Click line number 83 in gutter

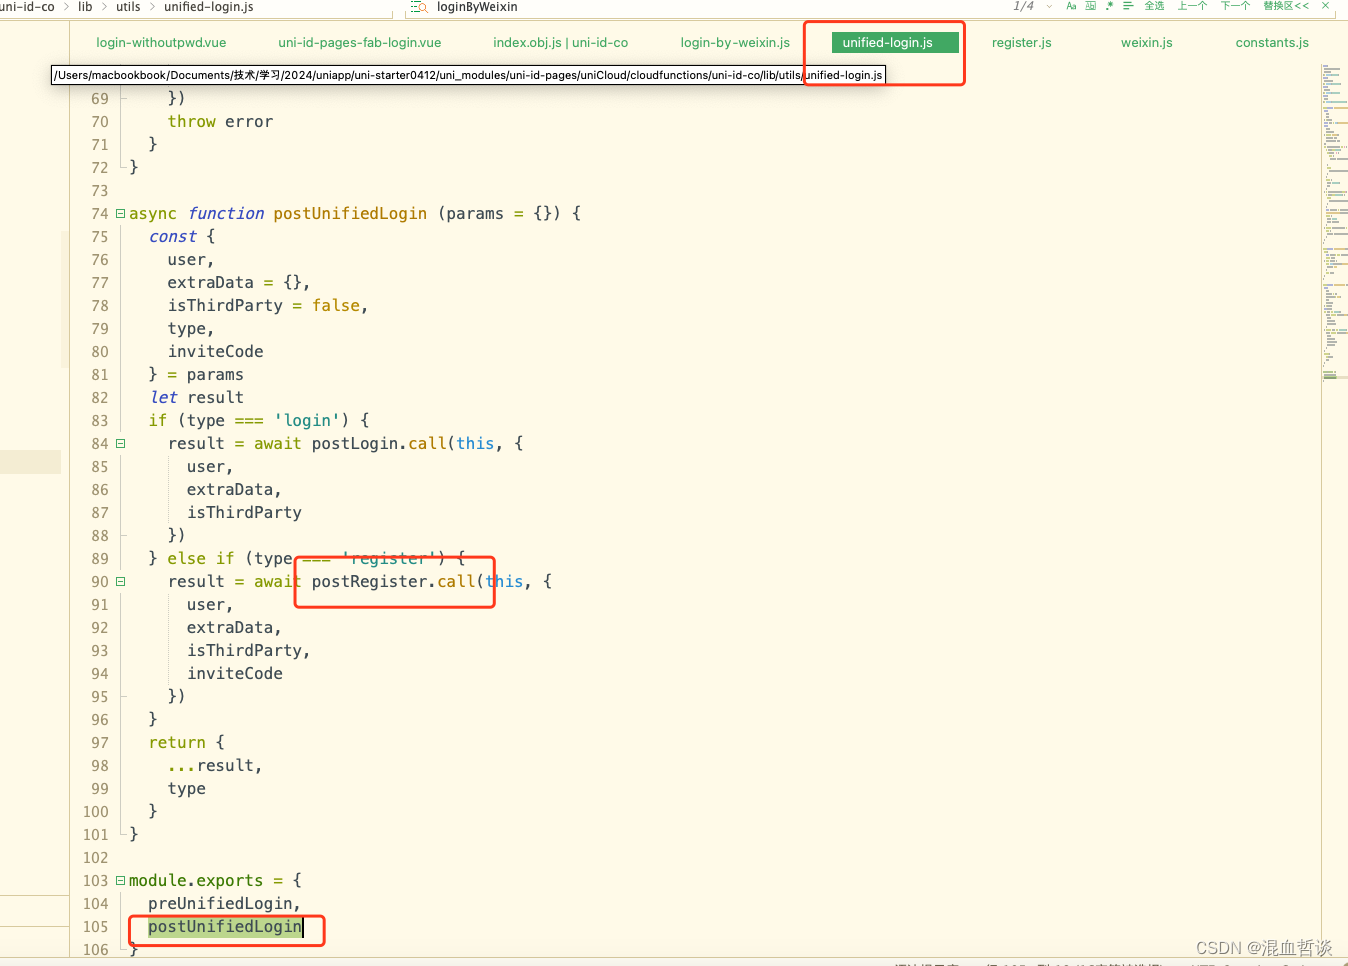click(99, 420)
